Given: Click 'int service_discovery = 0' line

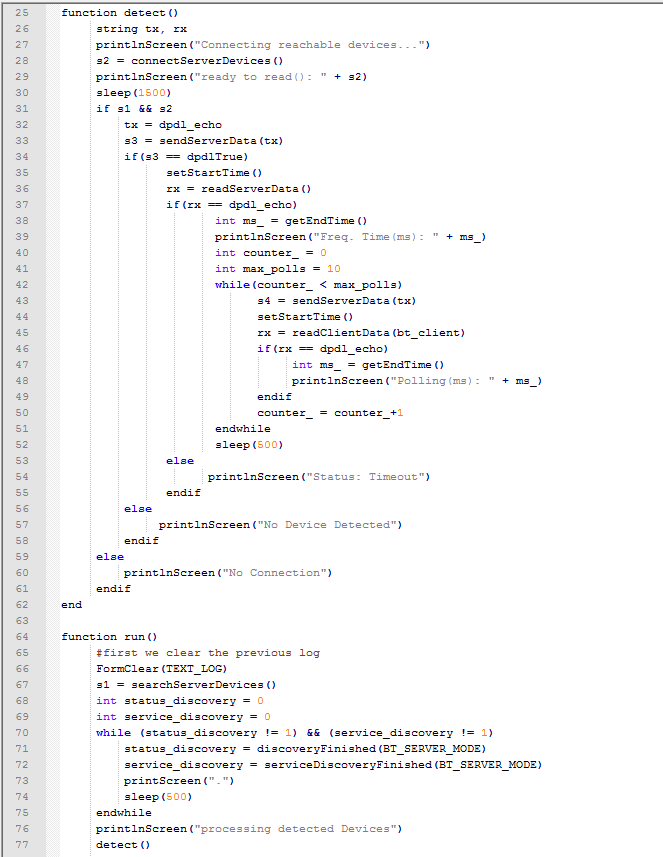Looking at the screenshot, I should click(183, 717).
